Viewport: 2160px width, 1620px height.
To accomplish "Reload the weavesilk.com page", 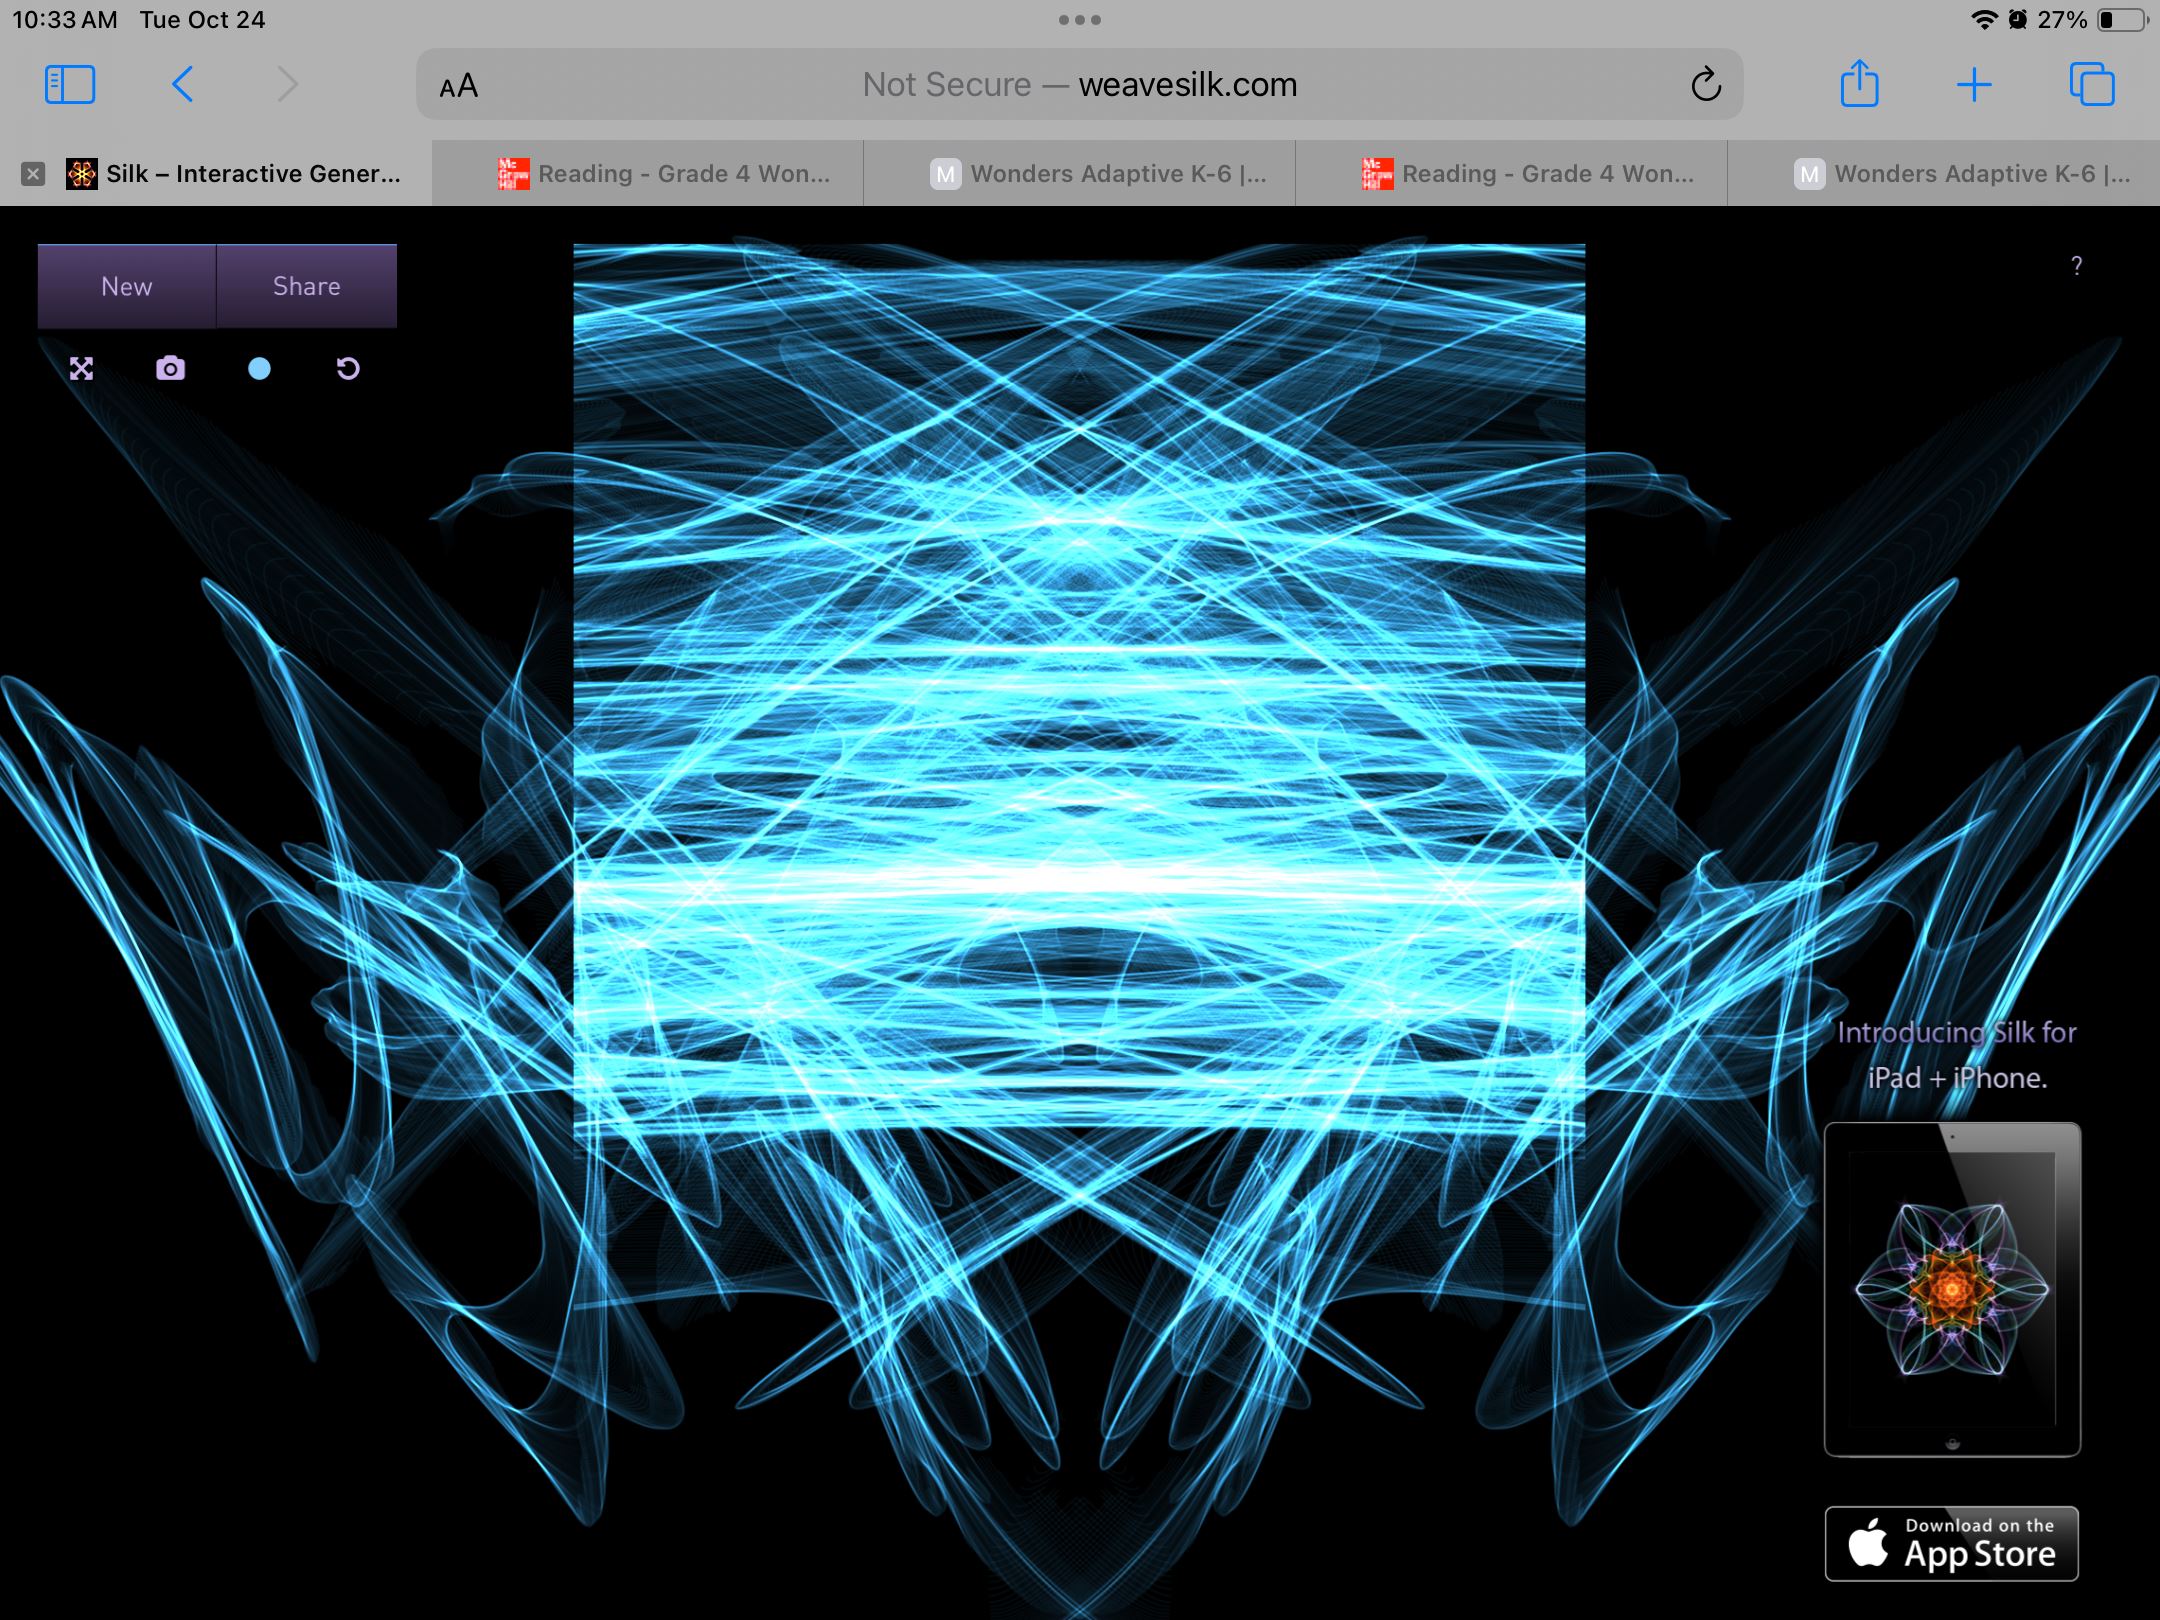I will point(1705,85).
